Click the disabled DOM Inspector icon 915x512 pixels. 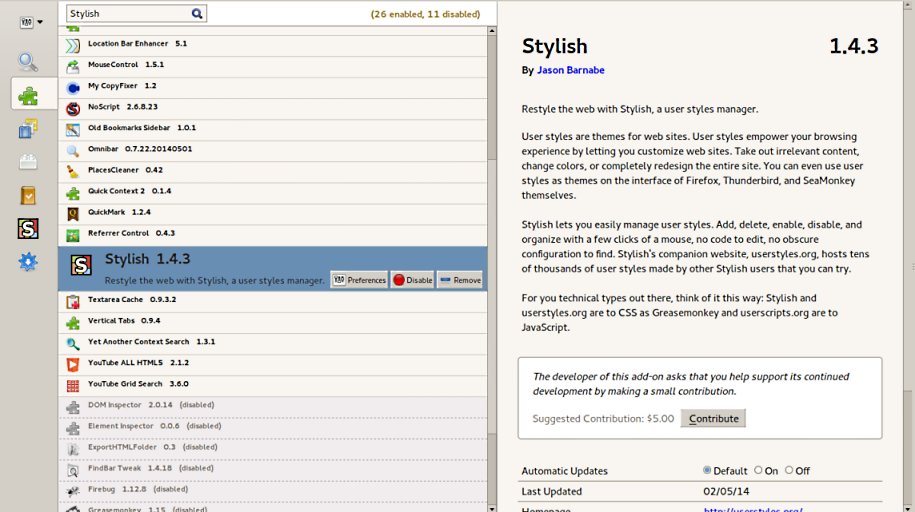(72, 407)
